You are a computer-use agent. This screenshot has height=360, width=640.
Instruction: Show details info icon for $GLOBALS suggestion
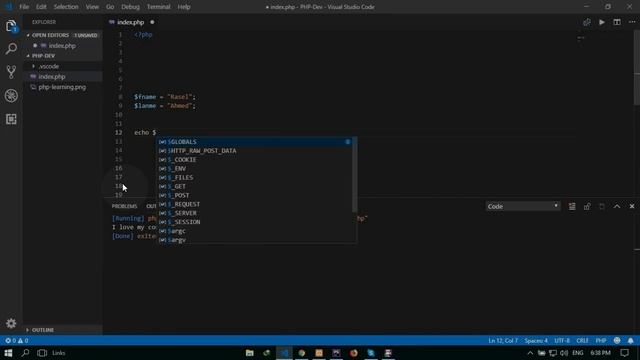pos(347,142)
